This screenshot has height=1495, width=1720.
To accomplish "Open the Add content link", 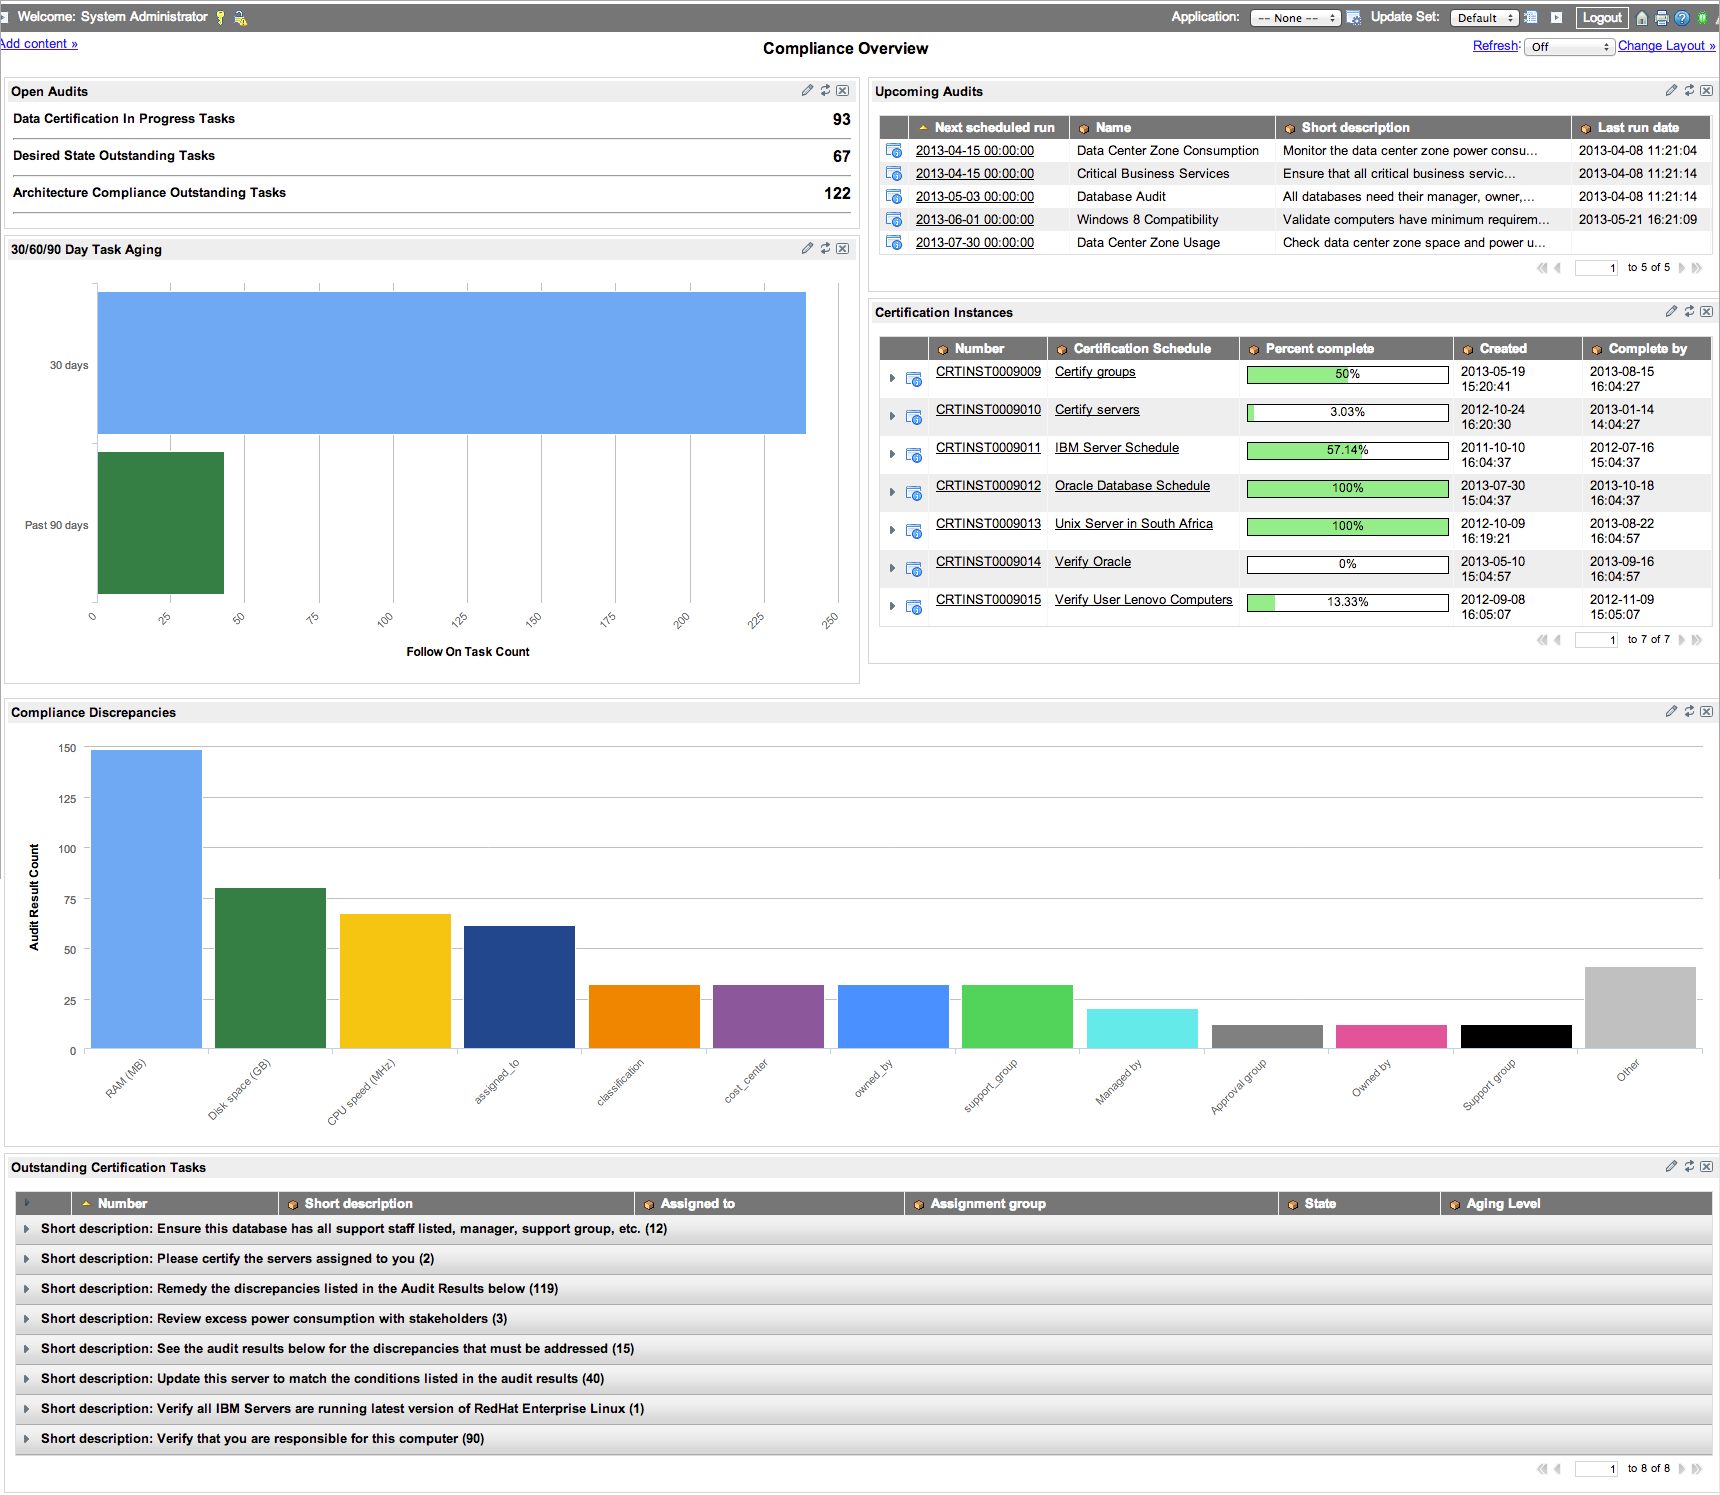I will coord(39,44).
